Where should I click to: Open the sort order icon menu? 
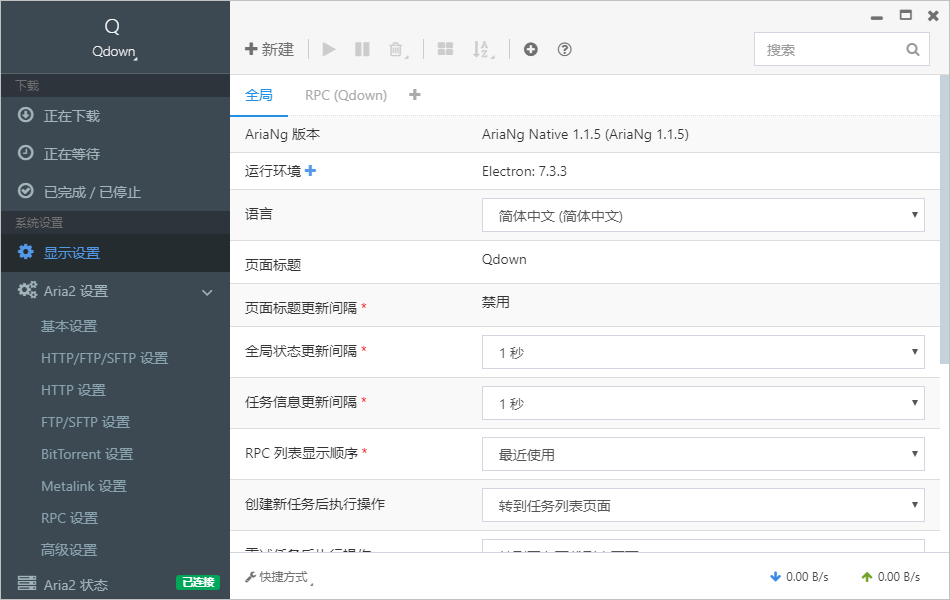481,49
